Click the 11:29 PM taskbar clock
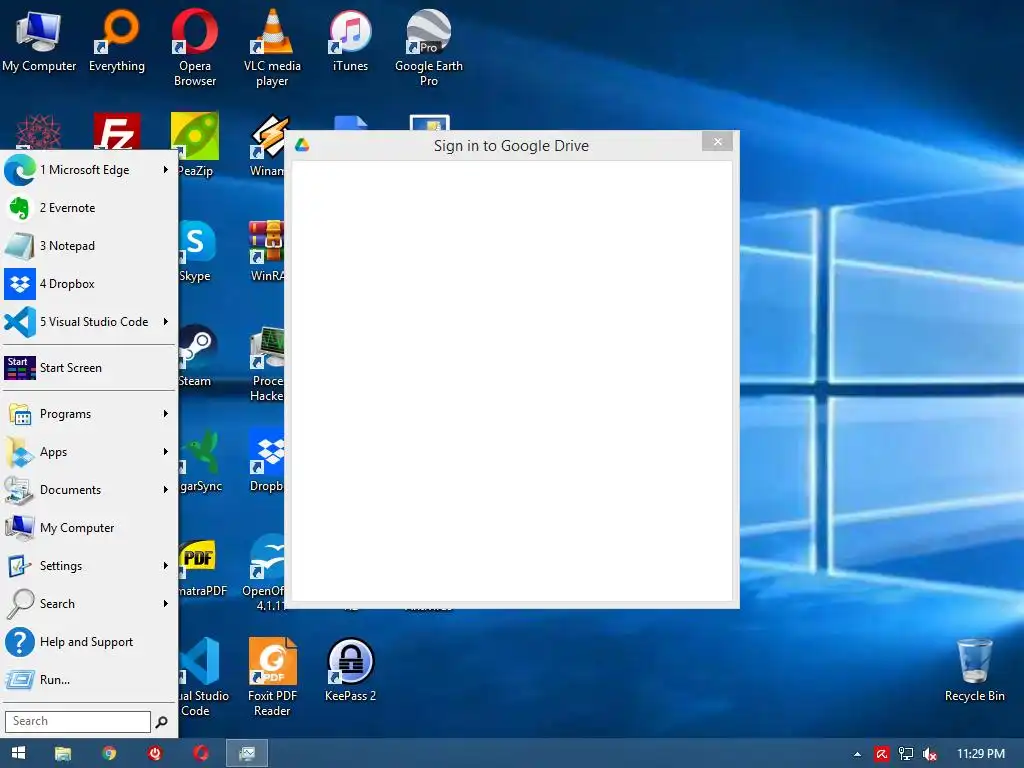1024x768 pixels. [981, 754]
